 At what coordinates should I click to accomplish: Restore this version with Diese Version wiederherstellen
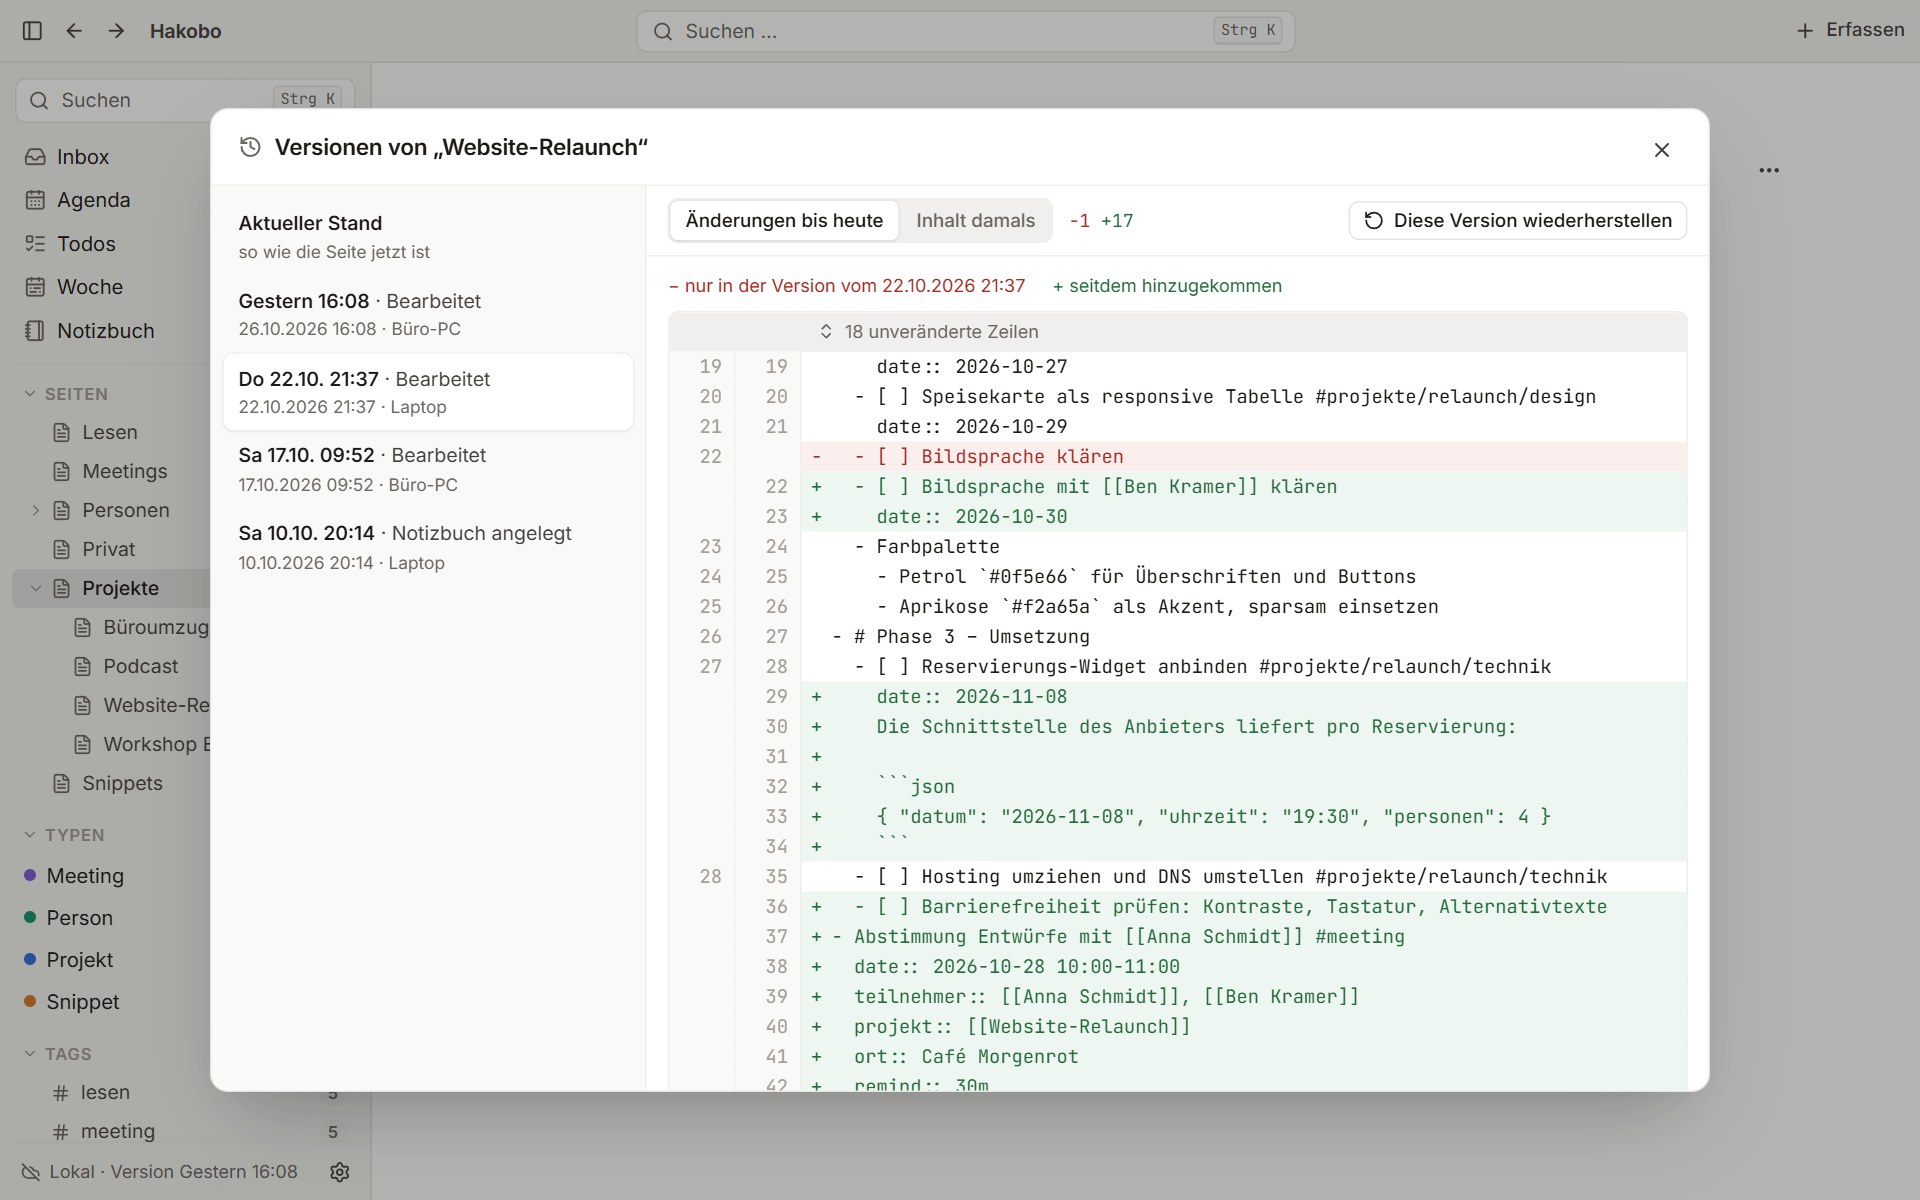[1518, 220]
